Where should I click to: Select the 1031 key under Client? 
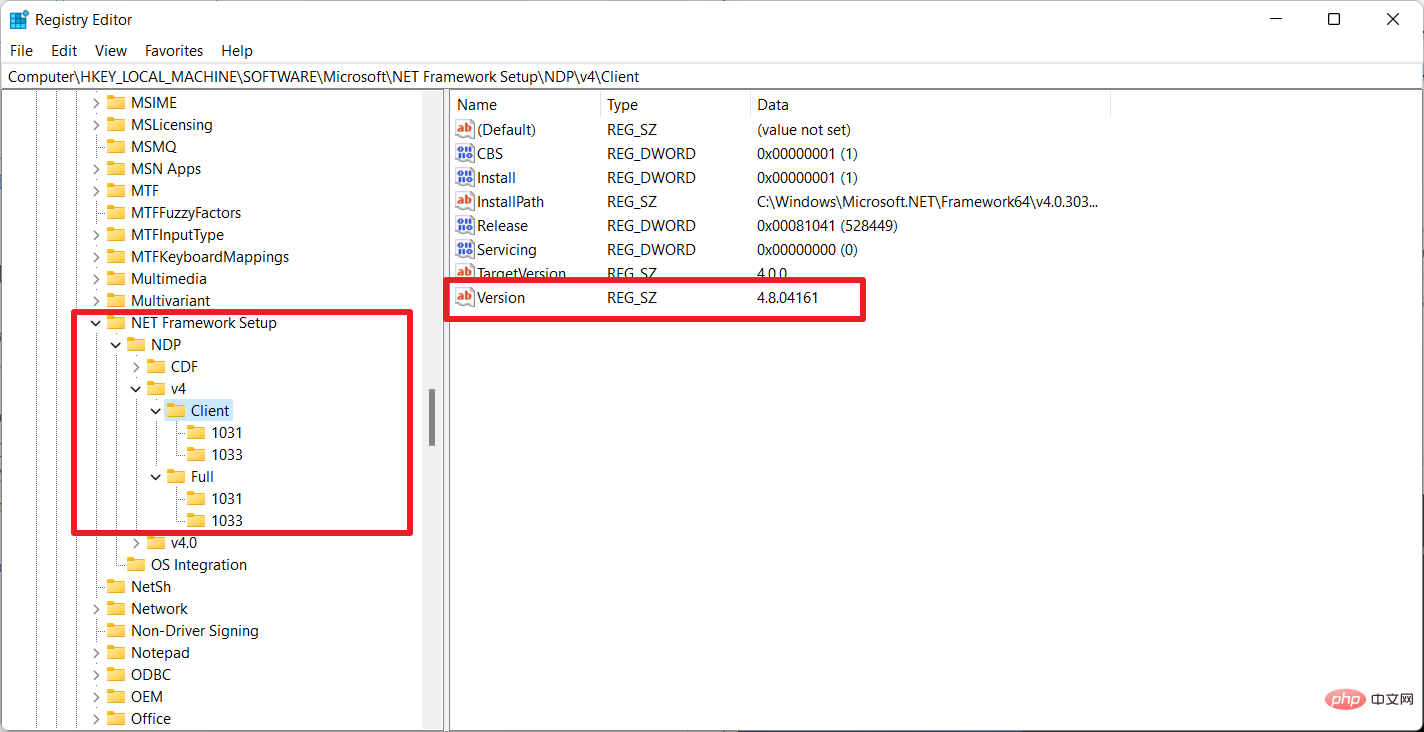(x=227, y=432)
